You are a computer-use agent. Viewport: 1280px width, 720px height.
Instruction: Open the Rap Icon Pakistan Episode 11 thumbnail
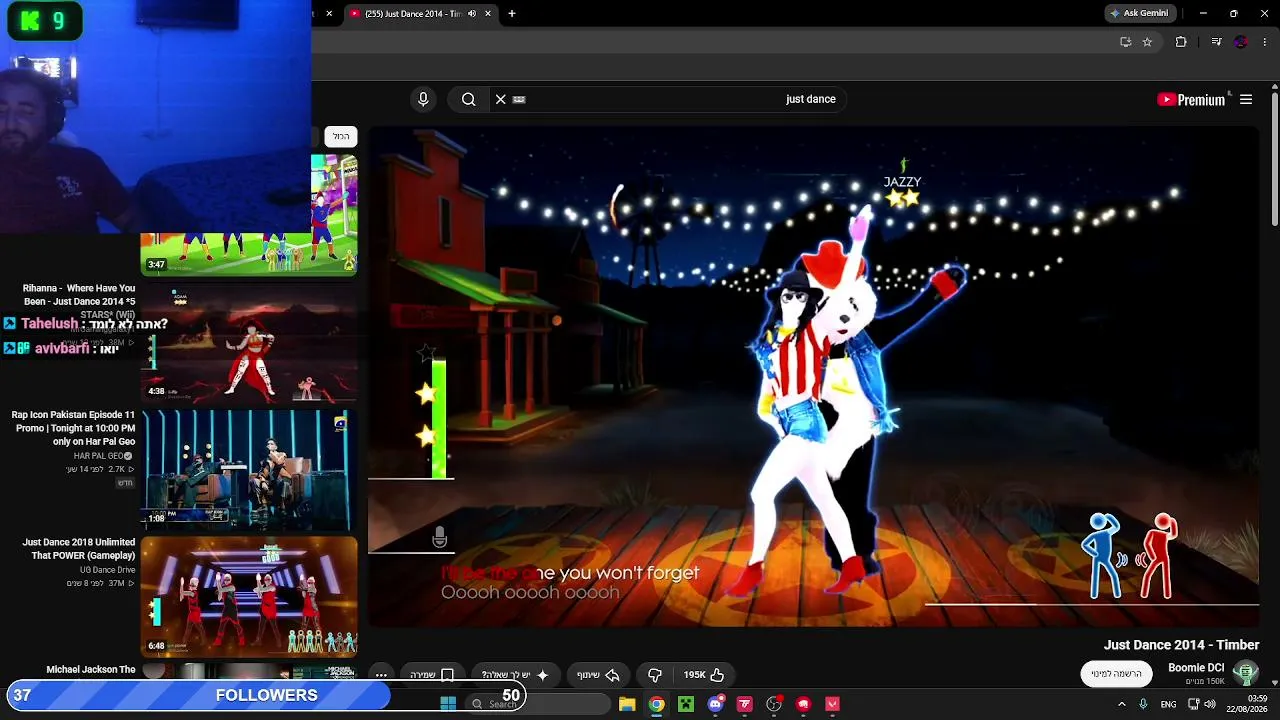pos(249,470)
